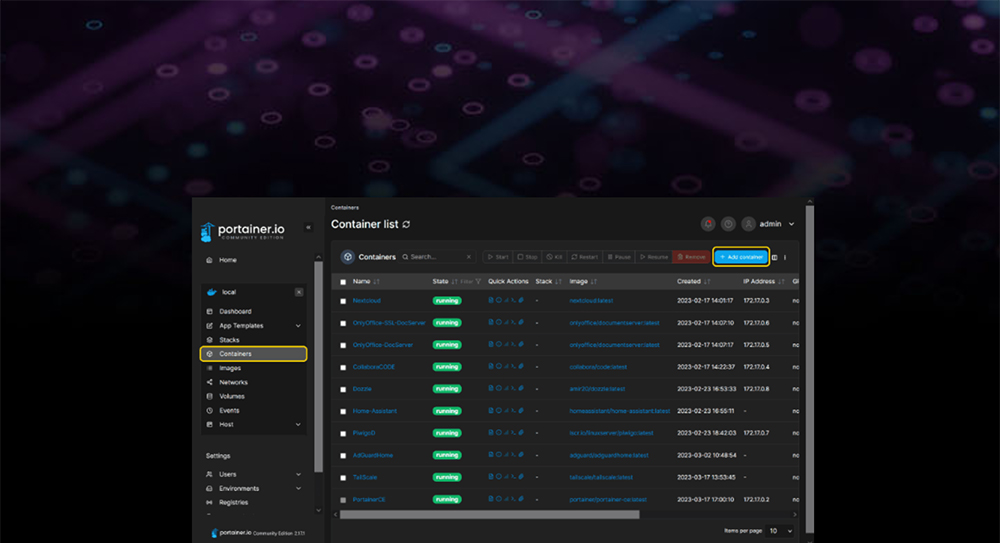The height and width of the screenshot is (543, 1000).
Task: Tick the OnlyOffice-SSL-DocServer checkbox
Action: tap(343, 324)
